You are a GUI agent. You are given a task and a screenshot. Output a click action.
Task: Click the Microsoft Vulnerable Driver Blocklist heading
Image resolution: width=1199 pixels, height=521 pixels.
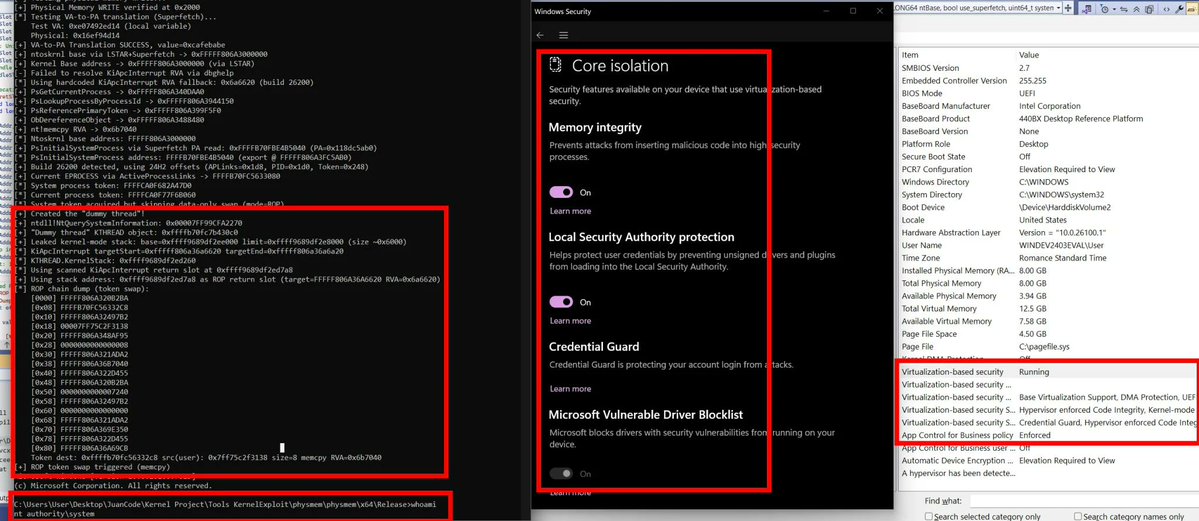[x=646, y=415]
